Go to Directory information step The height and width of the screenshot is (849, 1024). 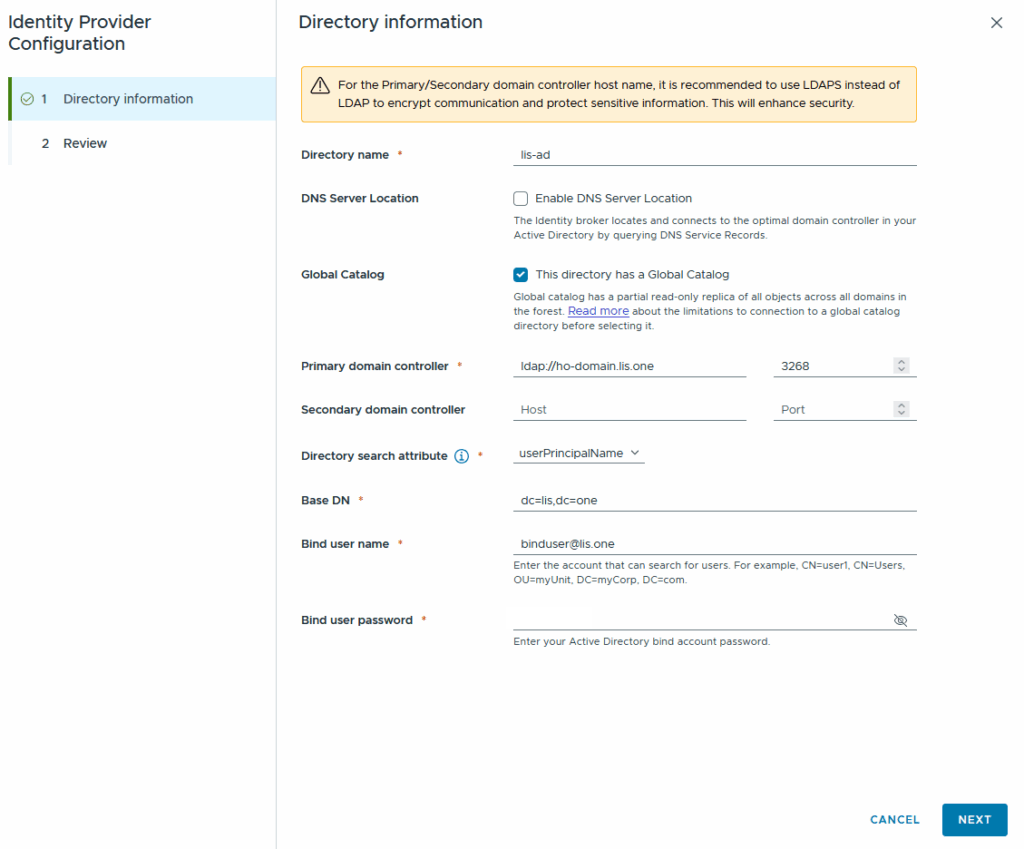(x=128, y=99)
